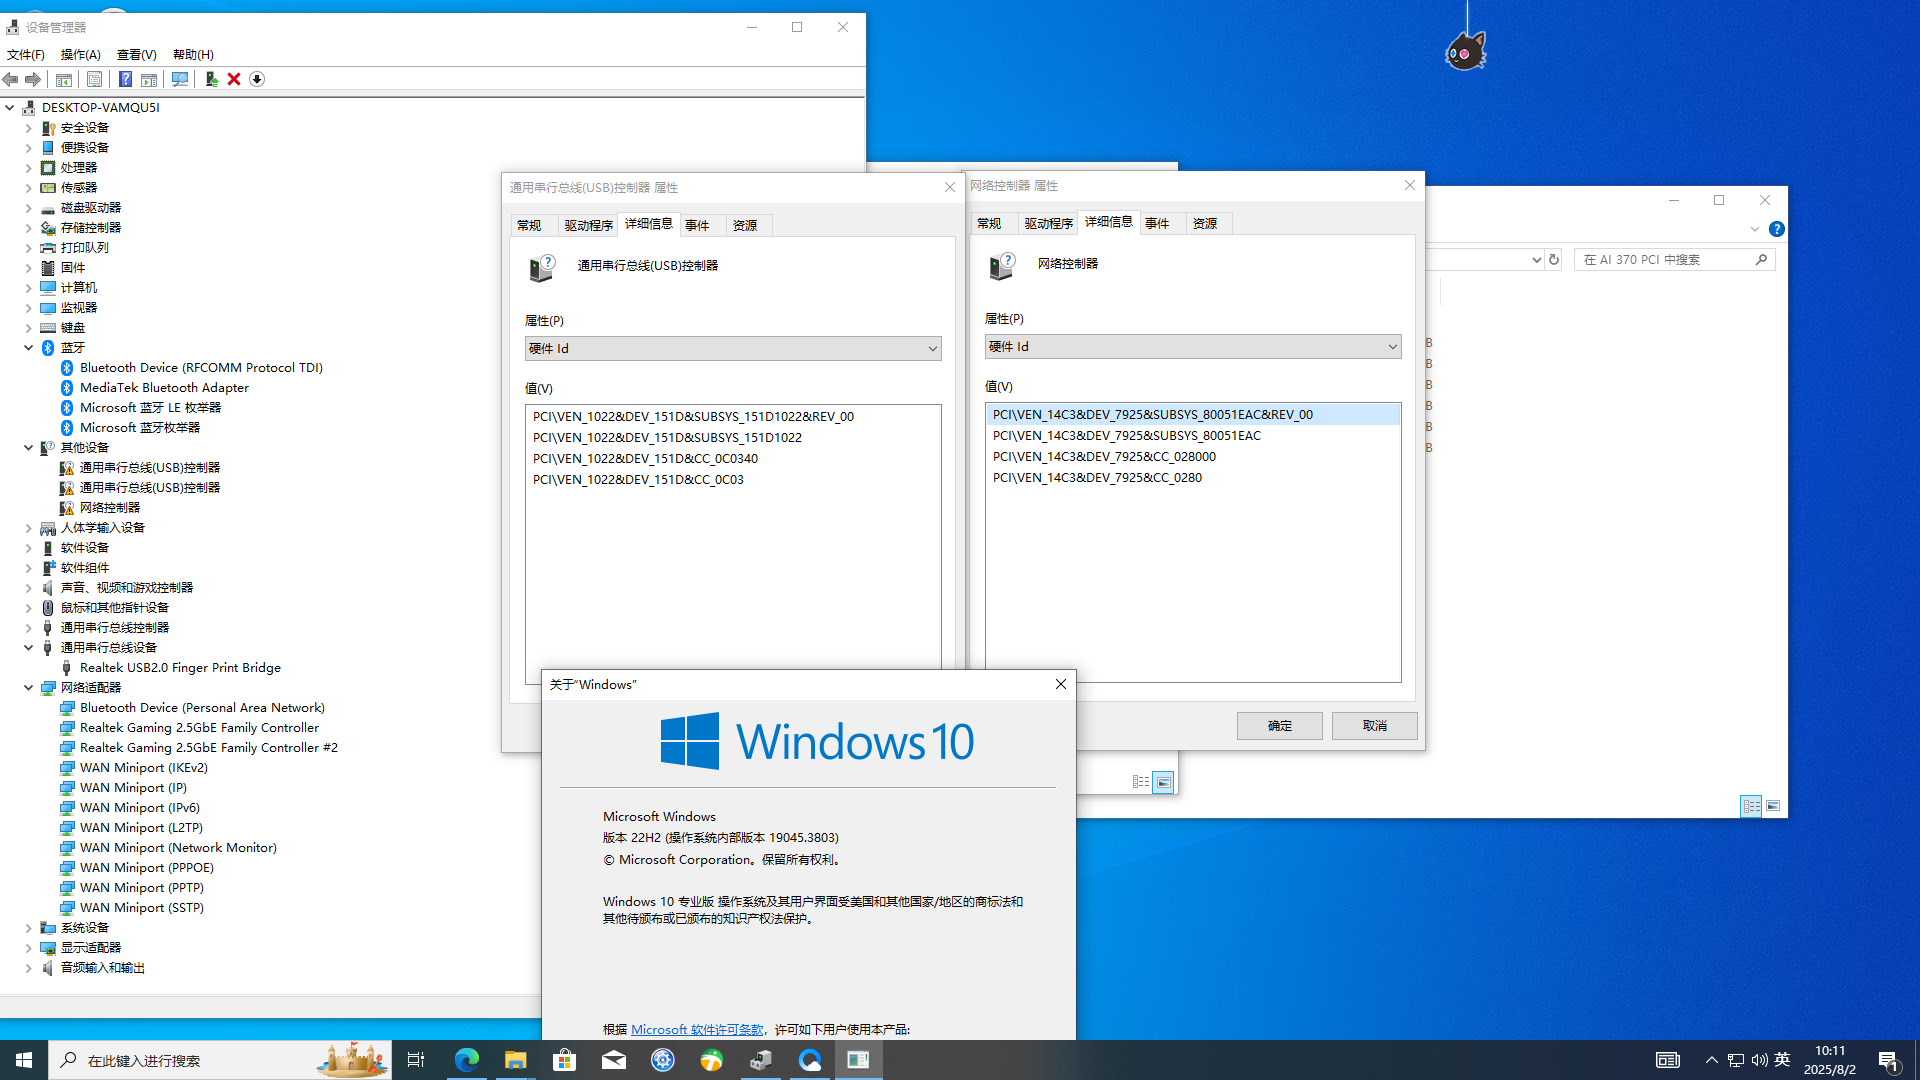Click 取消 in 网络控制器 properties dialog
This screenshot has width=1920, height=1080.
(x=1375, y=726)
